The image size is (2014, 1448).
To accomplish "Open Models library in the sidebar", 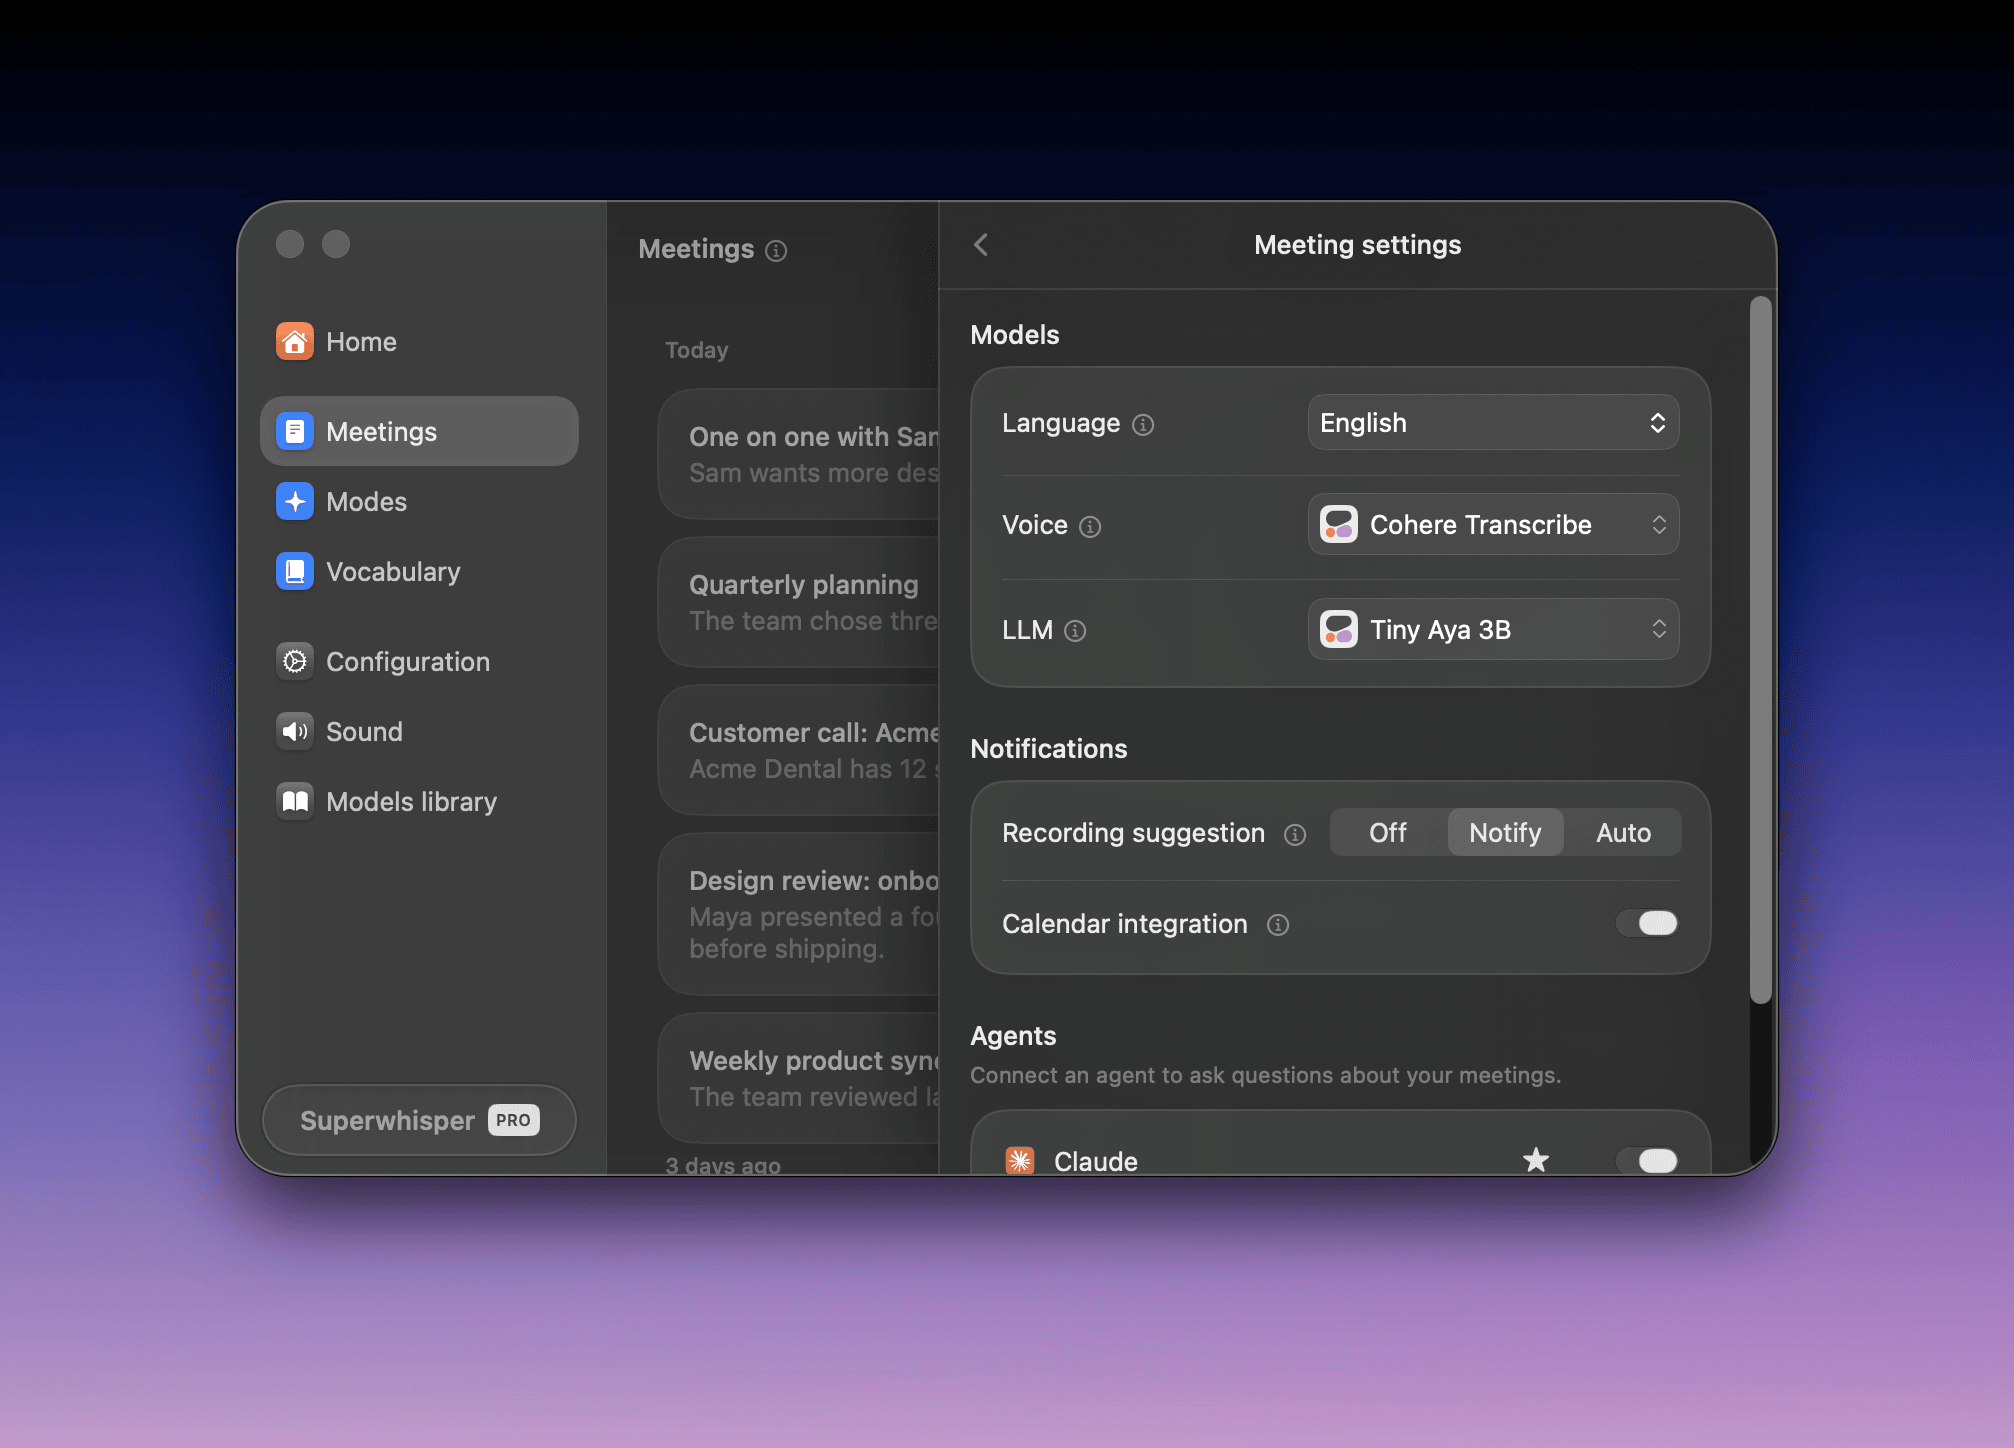I will coord(419,802).
